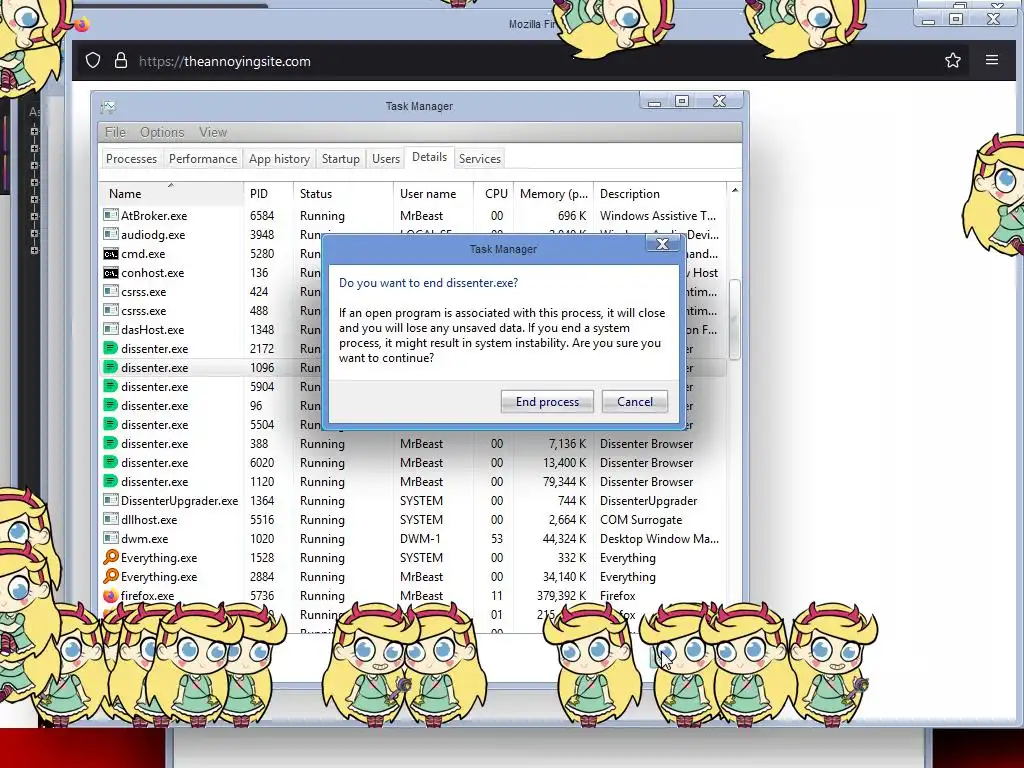This screenshot has height=768, width=1024.
Task: Click the theannoyingsite.com address bar
Action: [x=225, y=61]
